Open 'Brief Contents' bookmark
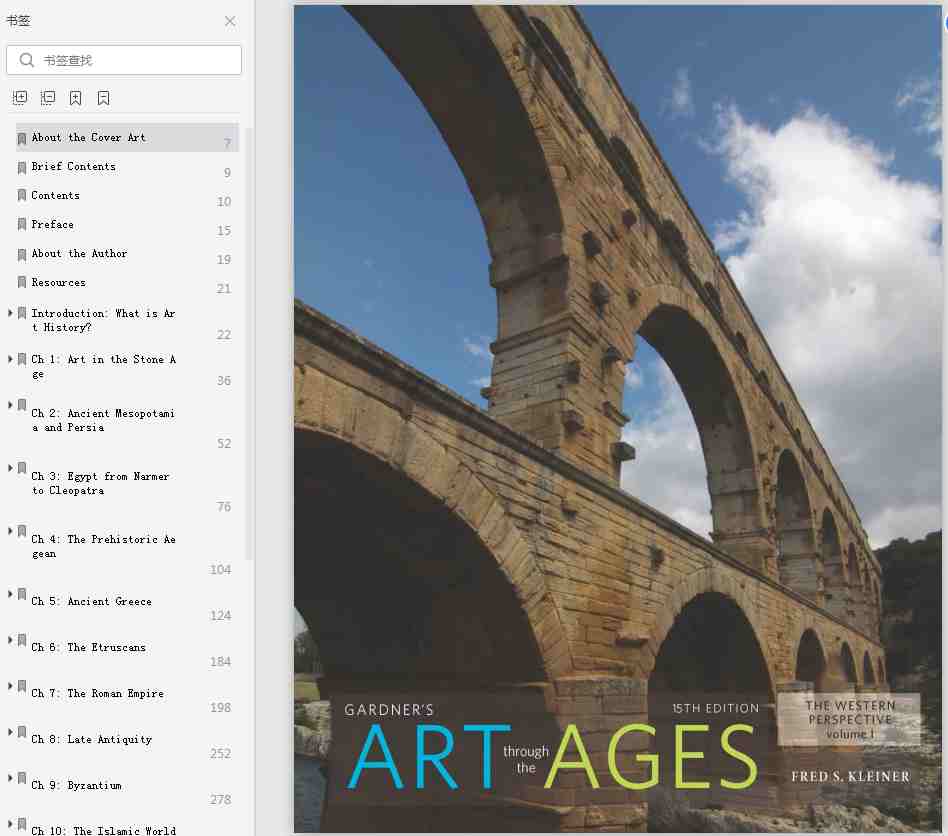The height and width of the screenshot is (836, 948). click(73, 166)
